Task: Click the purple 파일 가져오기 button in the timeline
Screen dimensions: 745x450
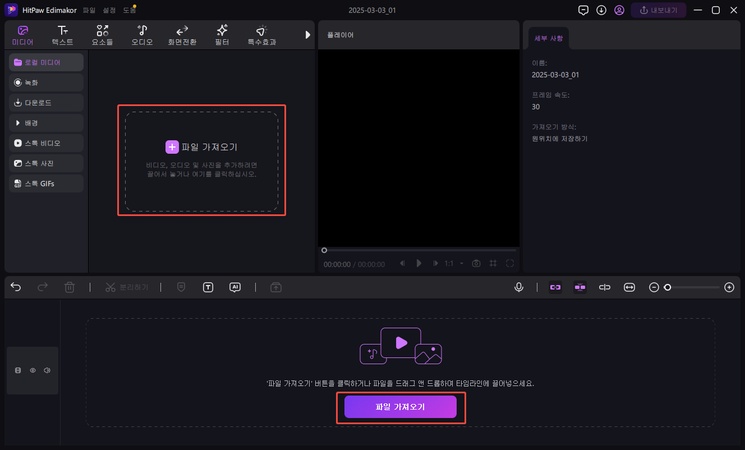Action: [x=400, y=407]
